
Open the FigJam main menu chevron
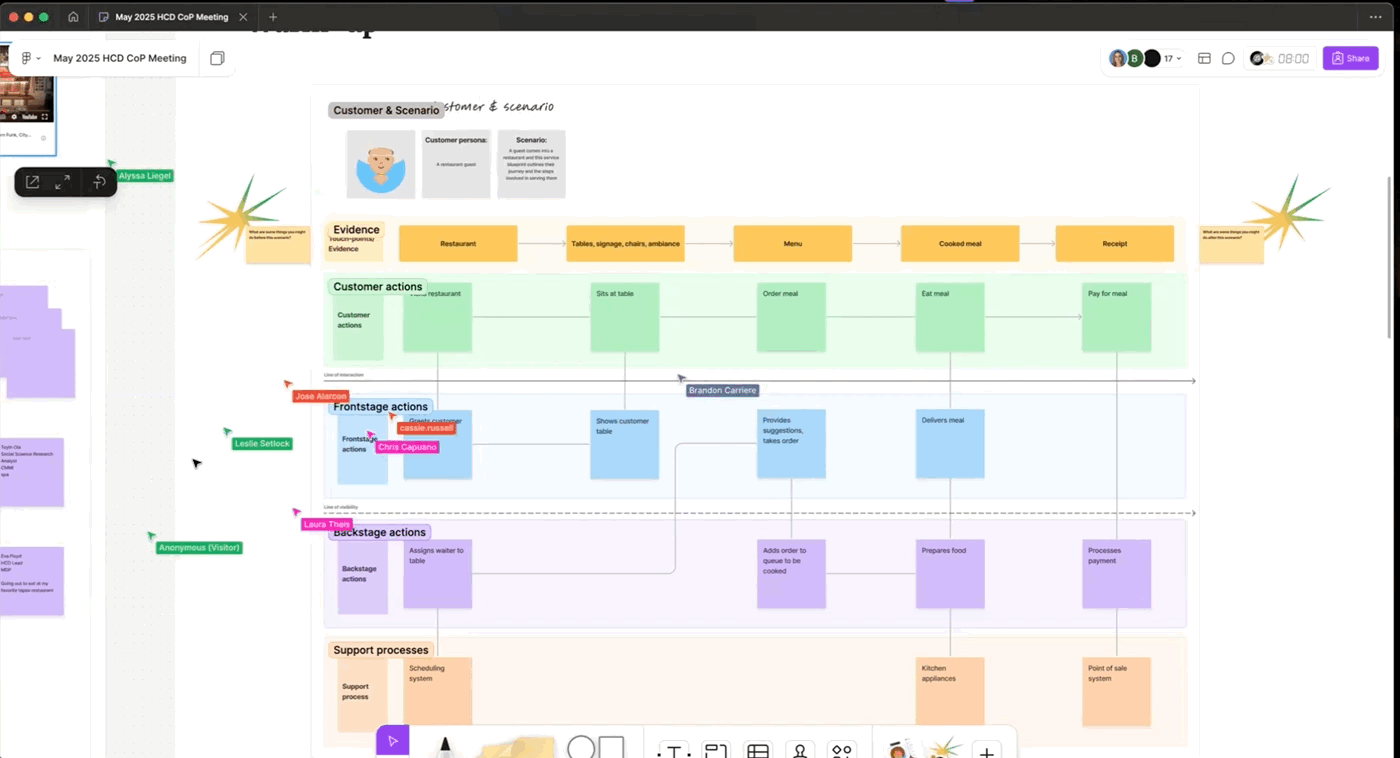pyautogui.click(x=38, y=58)
